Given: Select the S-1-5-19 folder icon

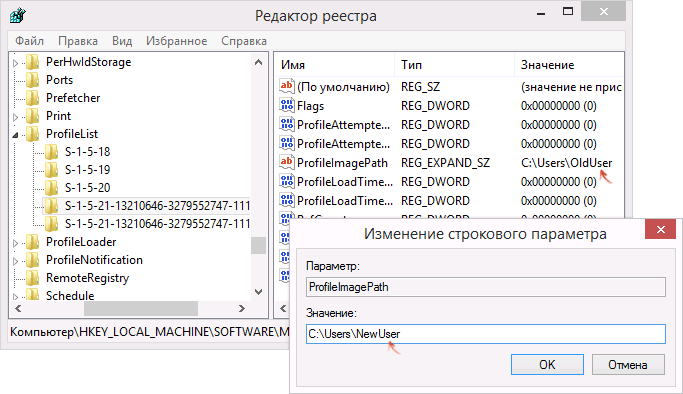Looking at the screenshot, I should [x=51, y=170].
